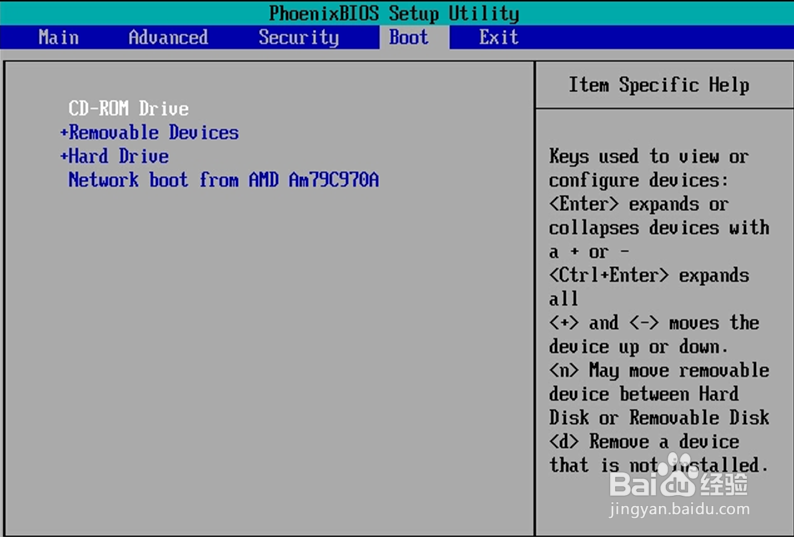Open the Main menu tab

click(x=59, y=37)
